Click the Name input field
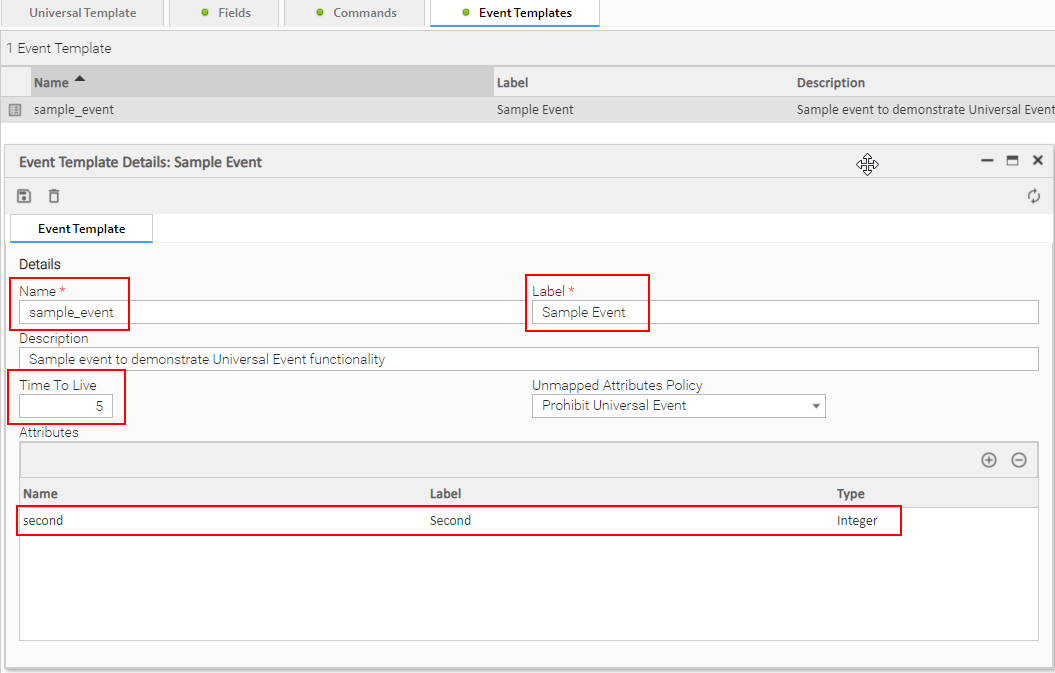 pos(270,312)
